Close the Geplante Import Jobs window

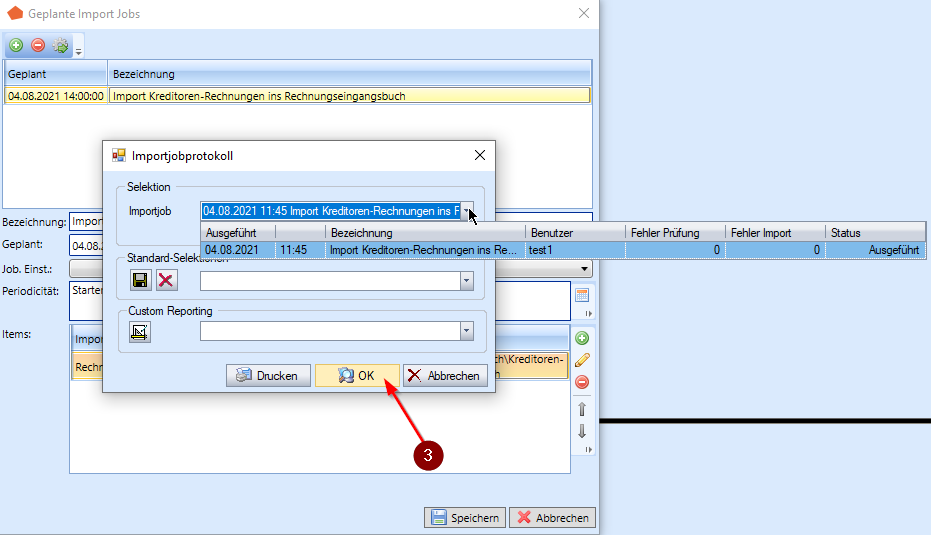[x=584, y=13]
